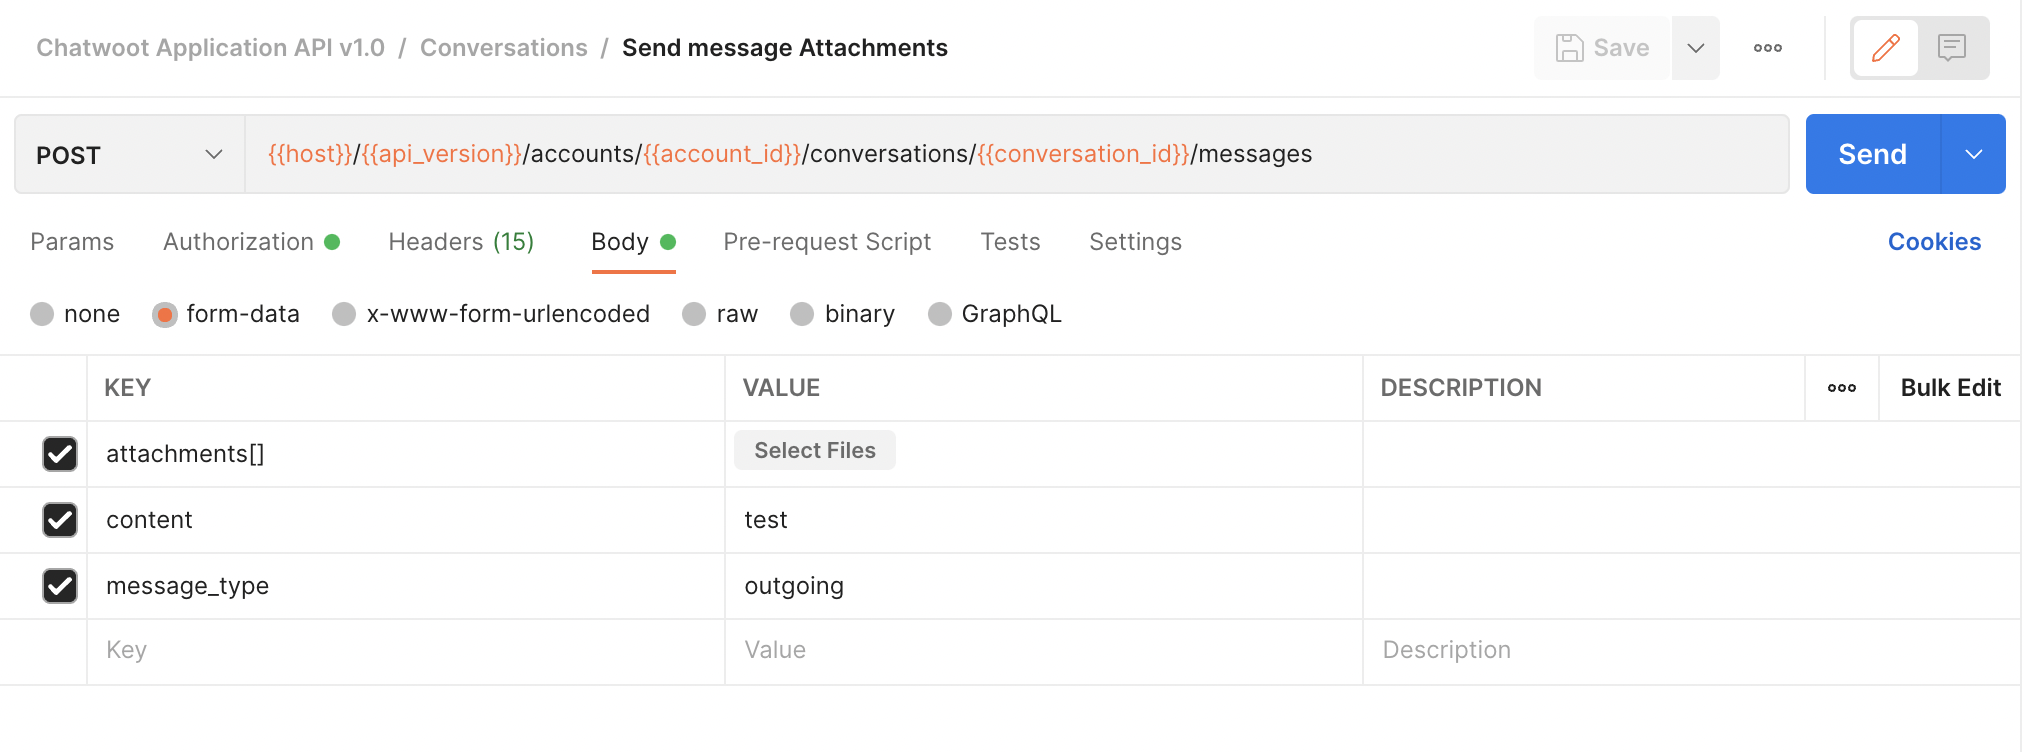This screenshot has height=752, width=2024.
Task: Disable the content form-data row
Action: point(60,520)
